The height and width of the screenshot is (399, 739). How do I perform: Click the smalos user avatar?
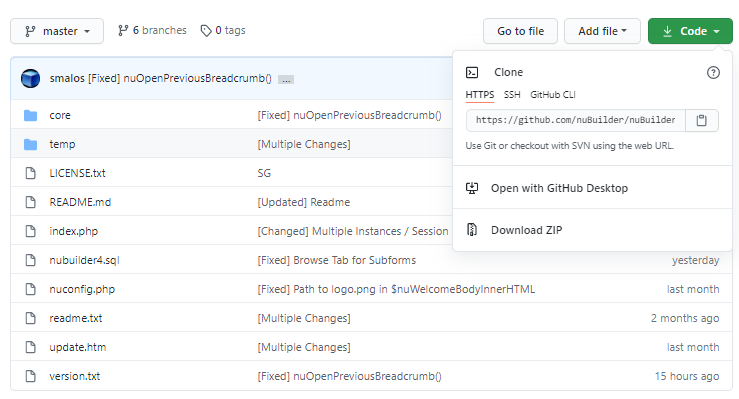[31, 78]
